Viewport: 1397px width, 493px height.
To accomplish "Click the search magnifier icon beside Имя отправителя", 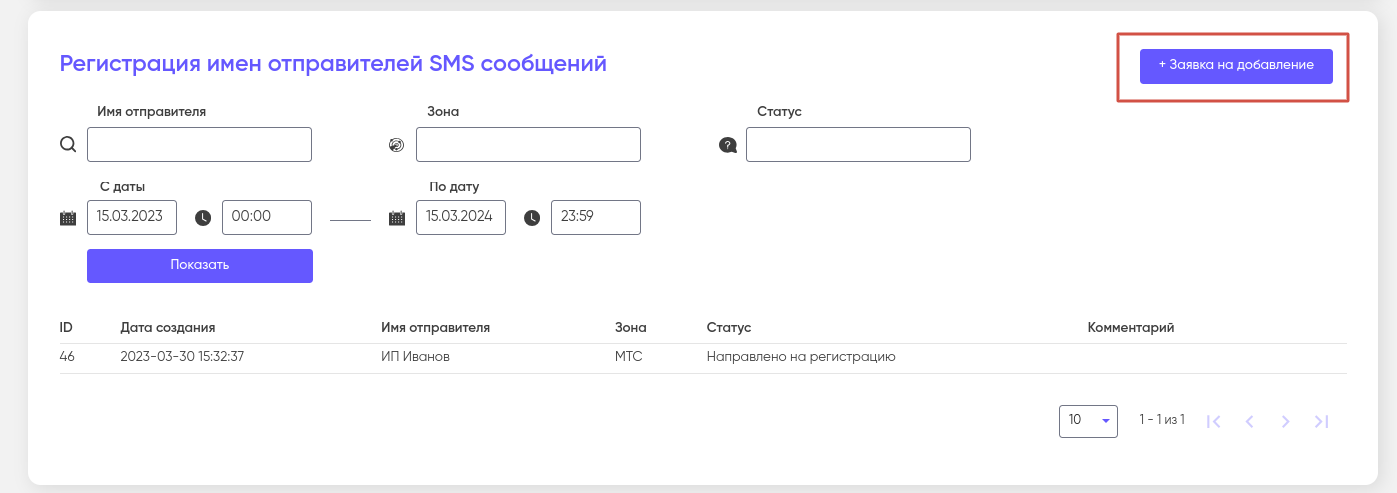I will pyautogui.click(x=68, y=145).
